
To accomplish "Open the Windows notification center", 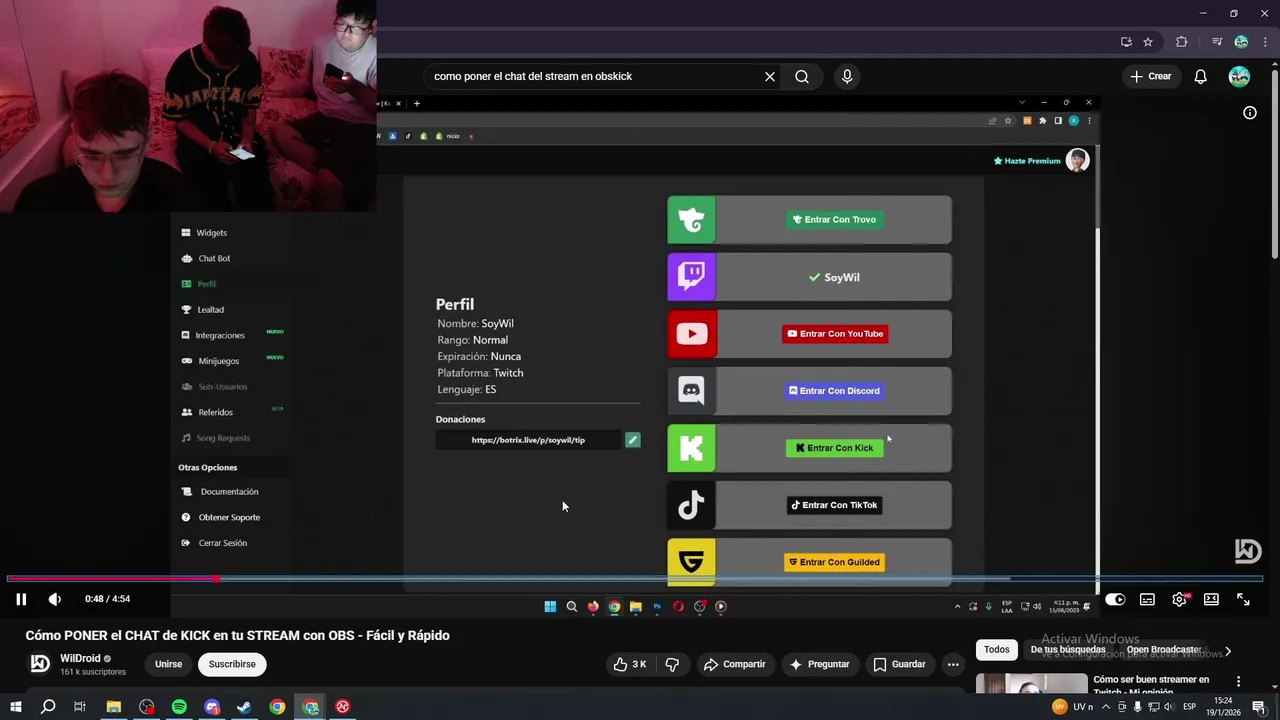I will (x=1259, y=707).
